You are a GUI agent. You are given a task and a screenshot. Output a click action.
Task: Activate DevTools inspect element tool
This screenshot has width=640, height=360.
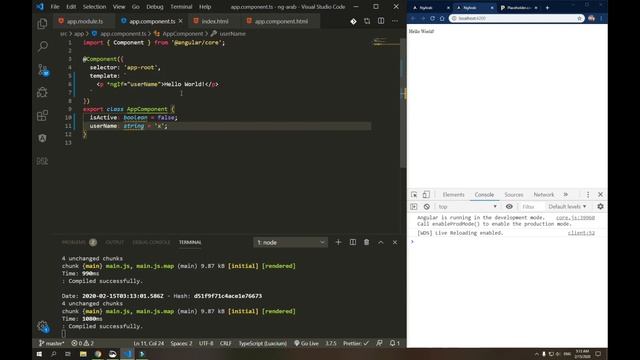(414, 195)
